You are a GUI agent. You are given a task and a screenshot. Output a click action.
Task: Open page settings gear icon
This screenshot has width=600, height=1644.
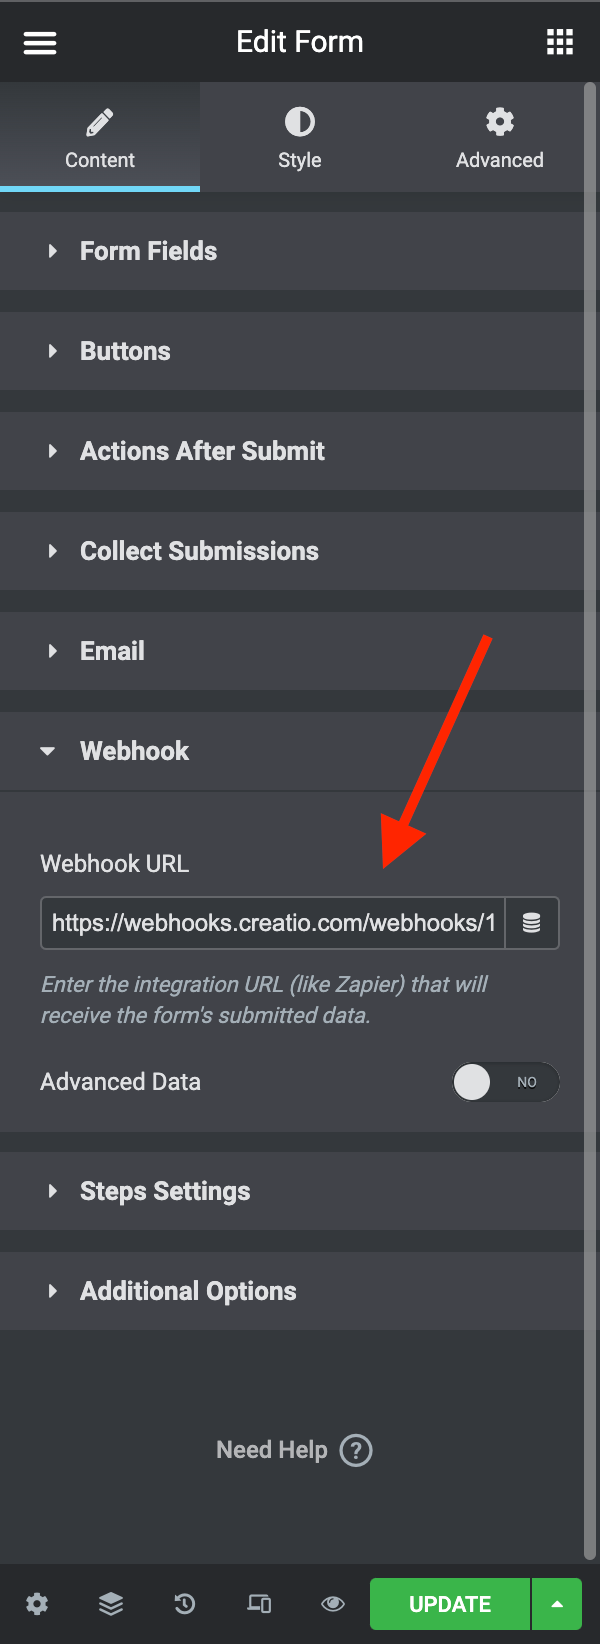pyautogui.click(x=37, y=1604)
